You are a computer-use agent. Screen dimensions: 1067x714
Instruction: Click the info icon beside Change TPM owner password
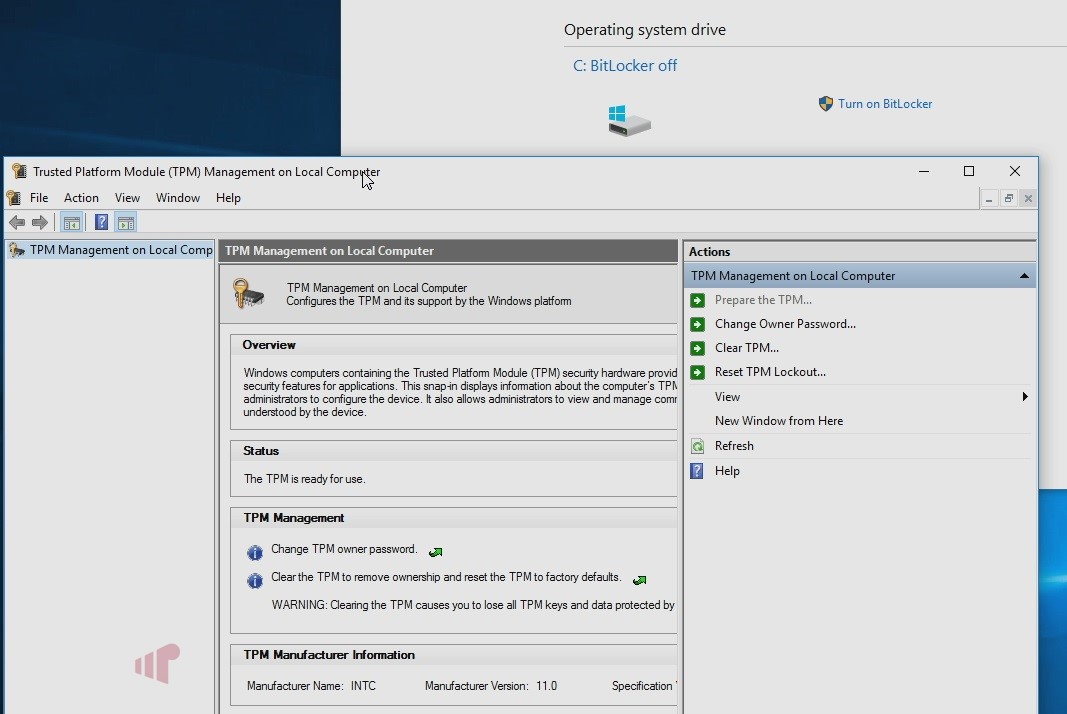point(255,553)
